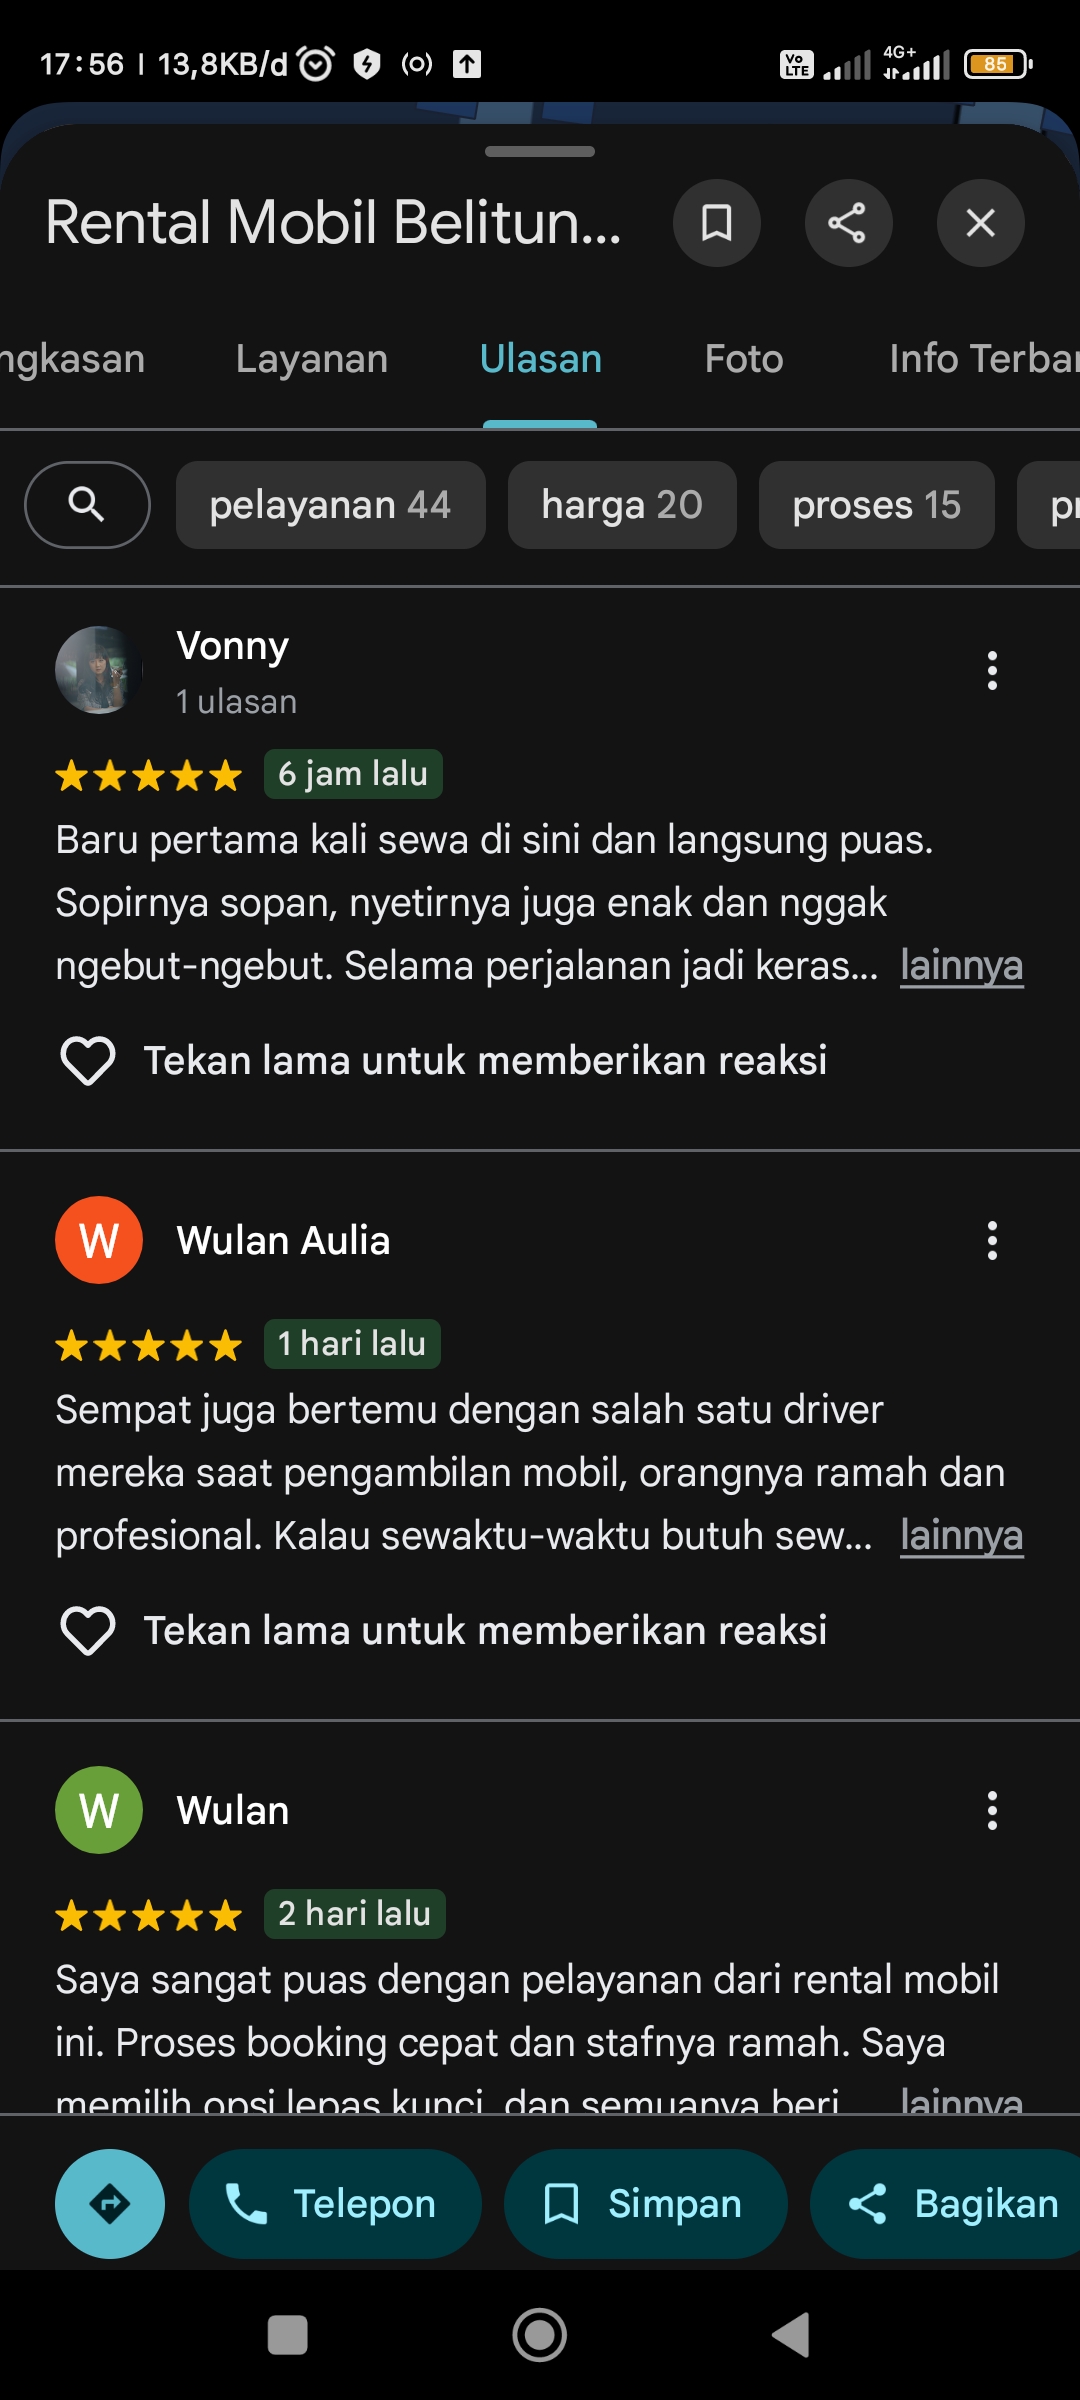This screenshot has width=1080, height=2400.
Task: Expand Wulan Aulia's review with "lainnya"
Action: (961, 1536)
